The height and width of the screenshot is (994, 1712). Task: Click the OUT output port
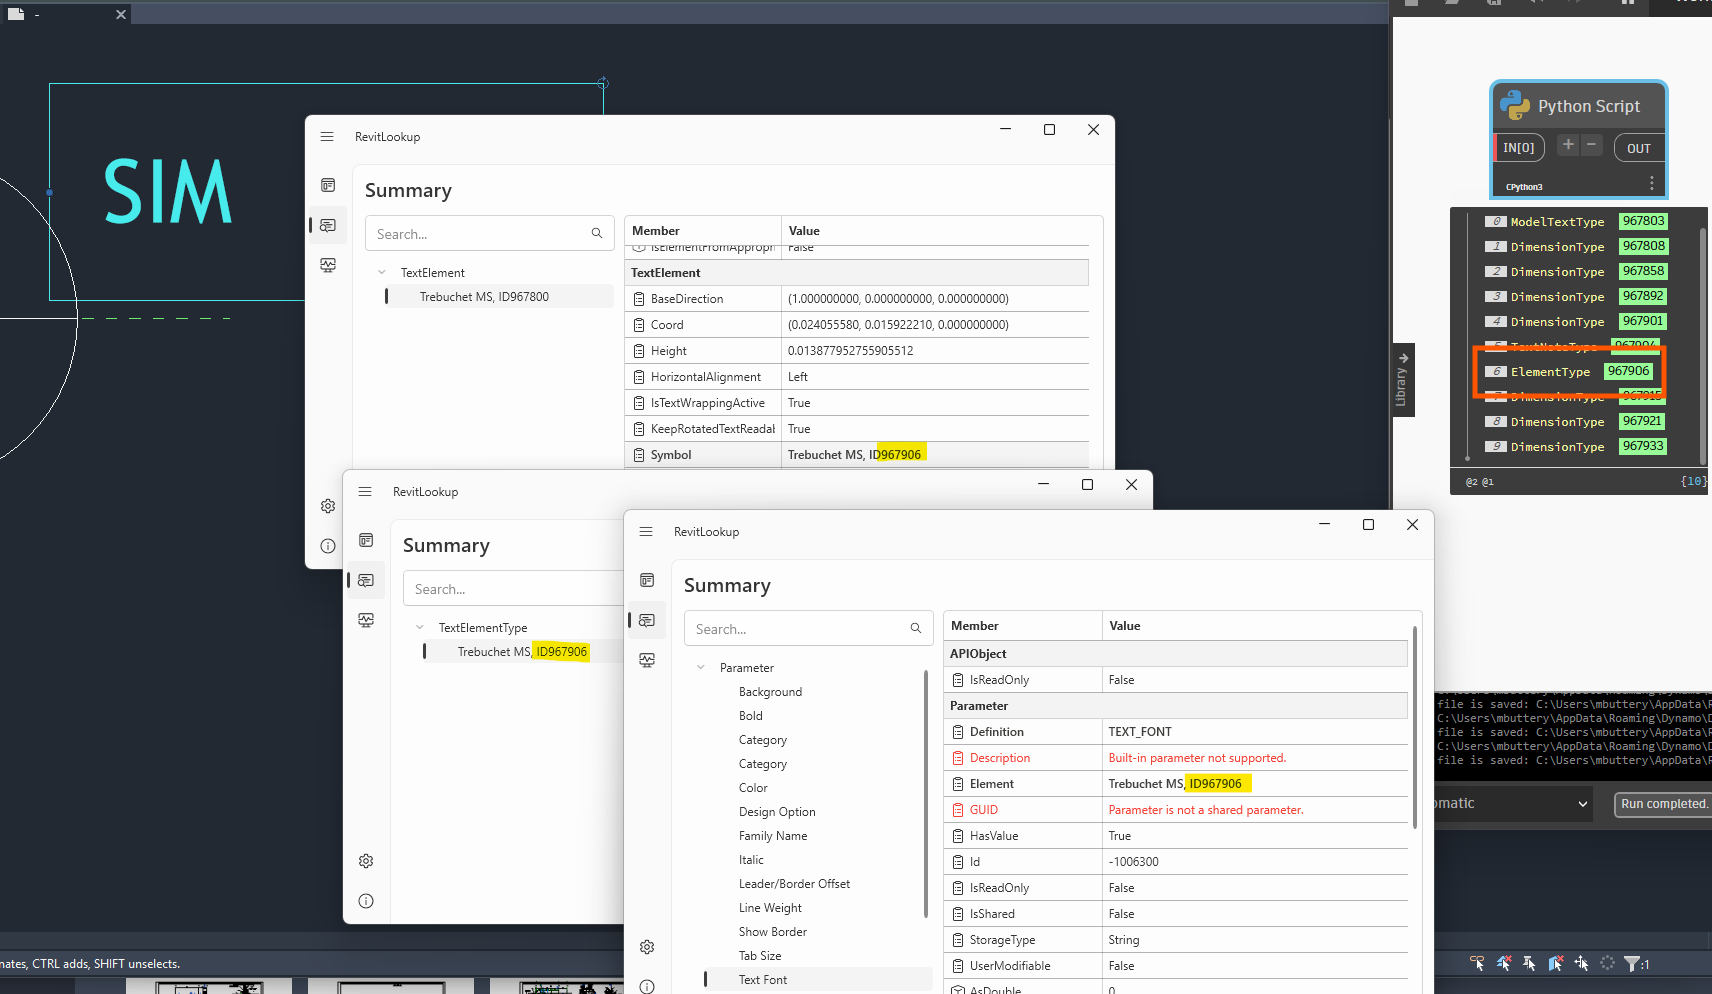1638,148
